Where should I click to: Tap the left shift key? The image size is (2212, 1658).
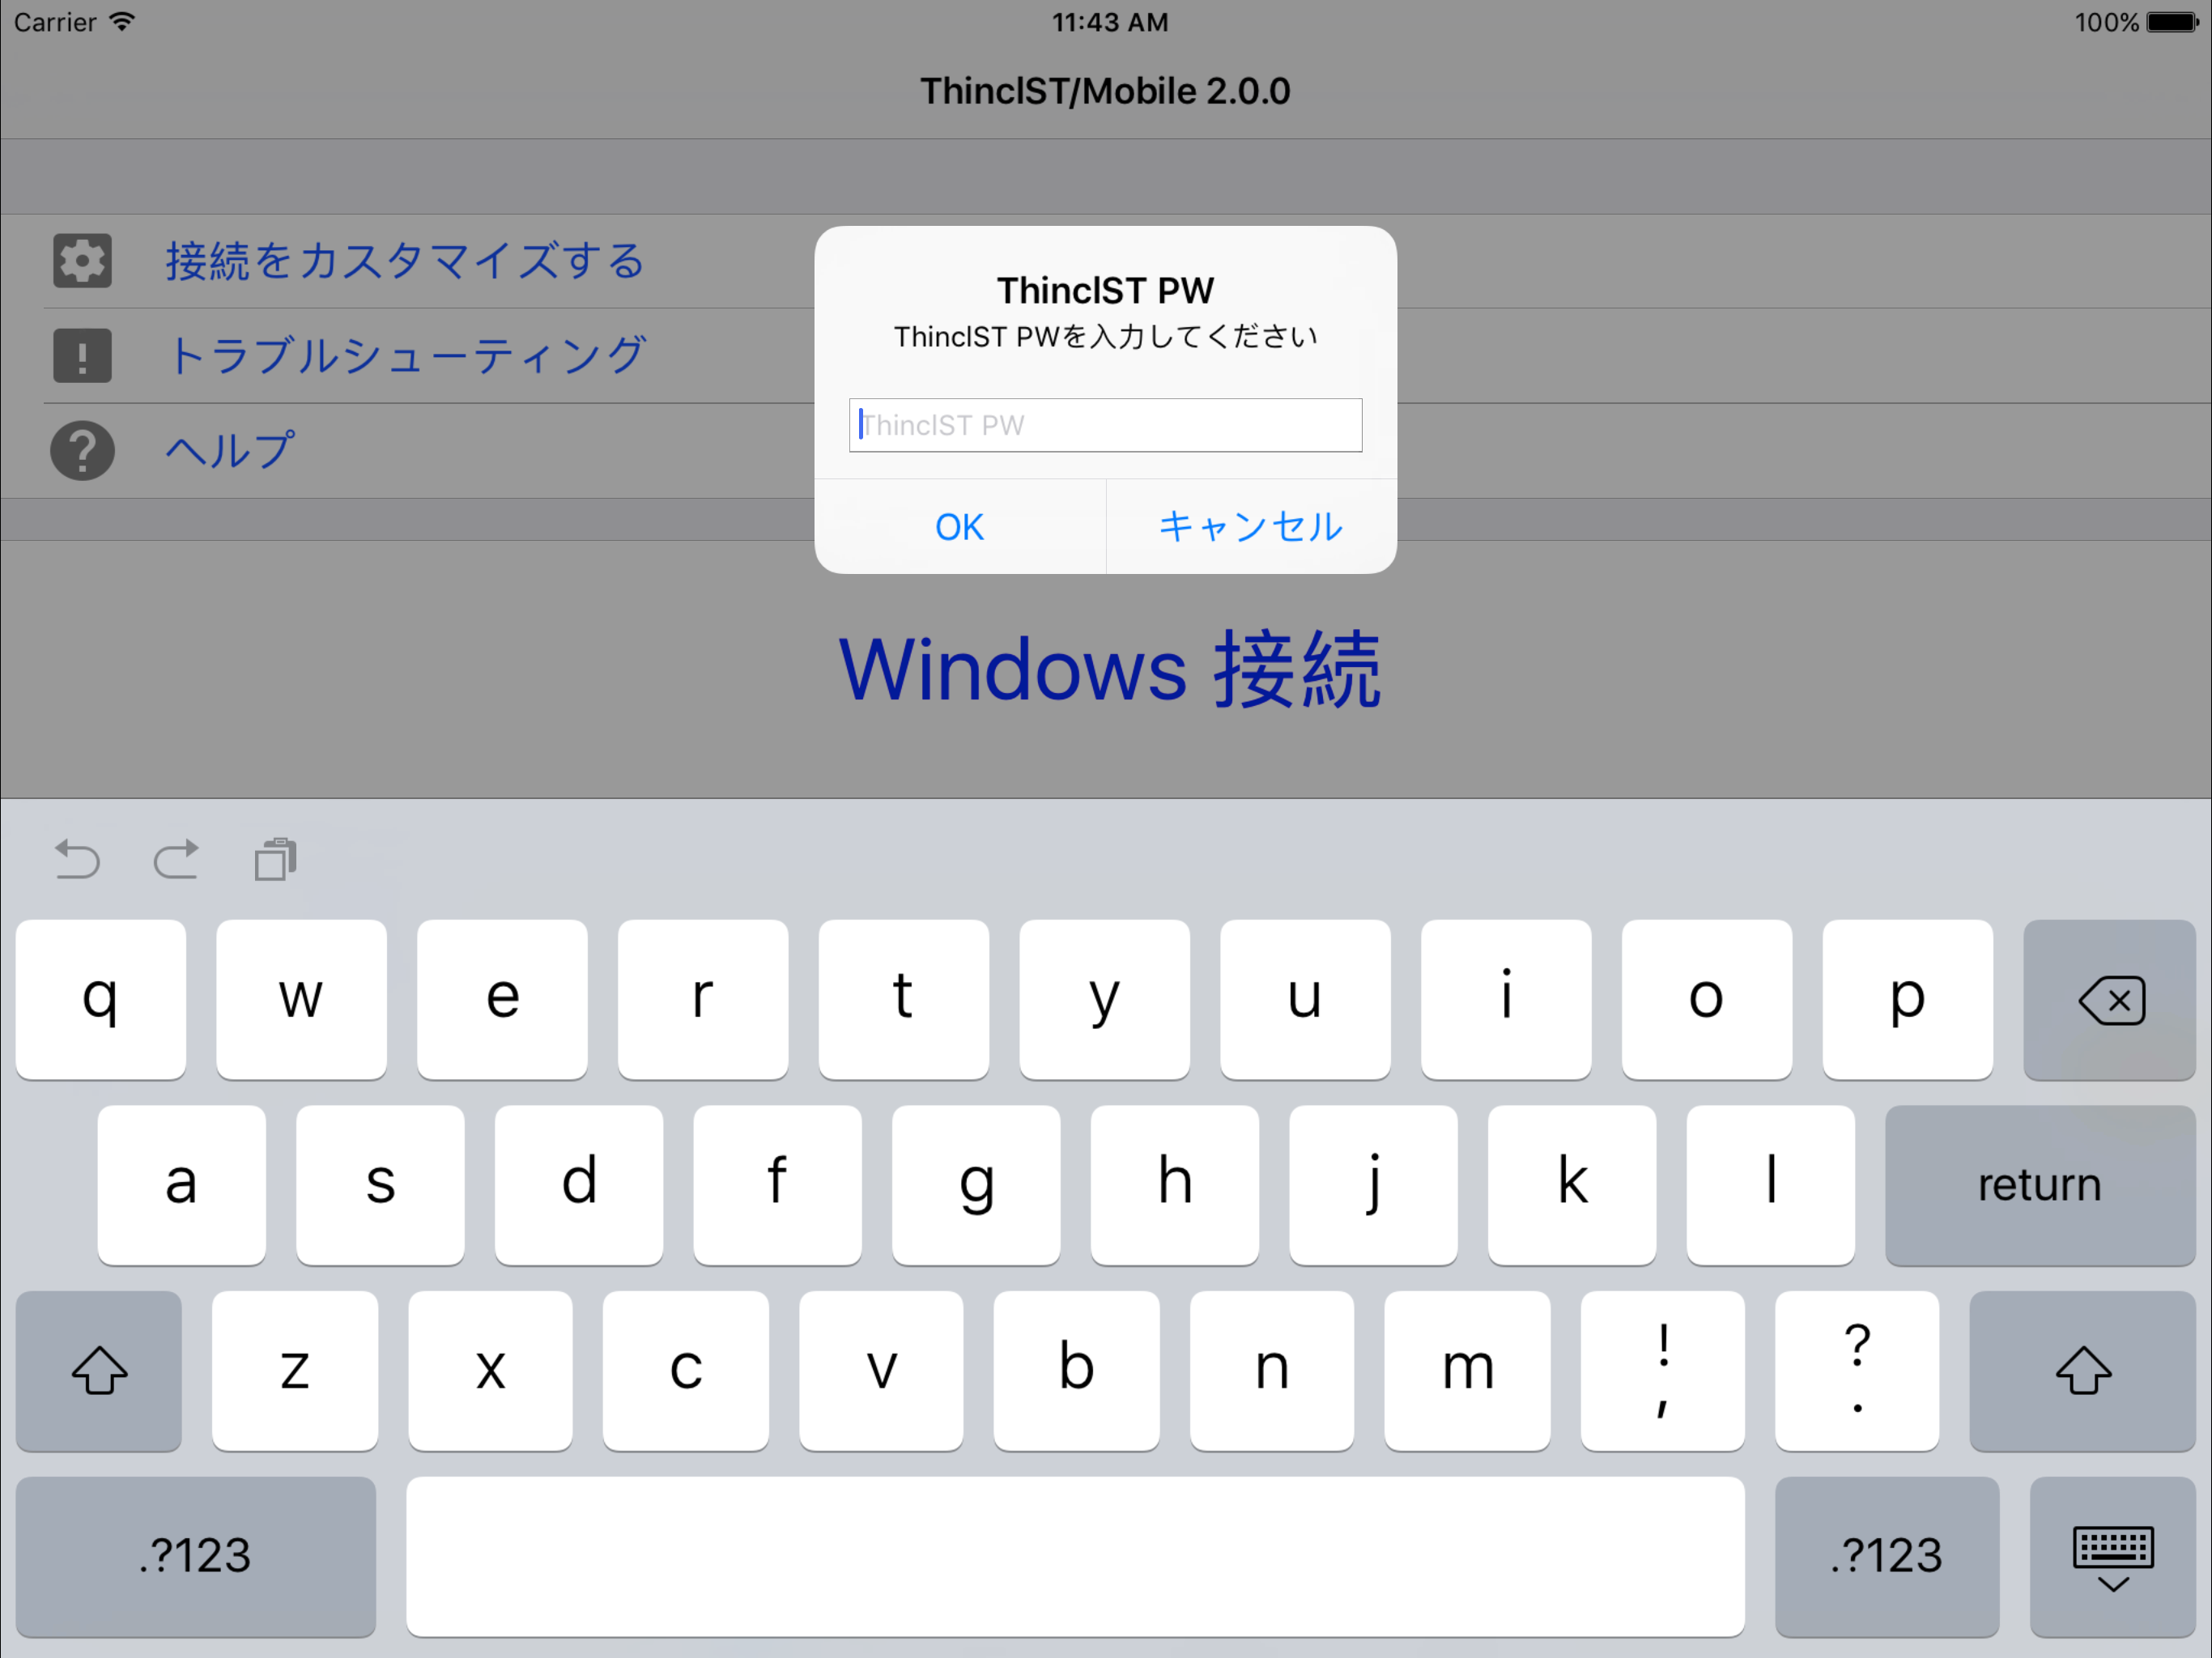click(99, 1370)
